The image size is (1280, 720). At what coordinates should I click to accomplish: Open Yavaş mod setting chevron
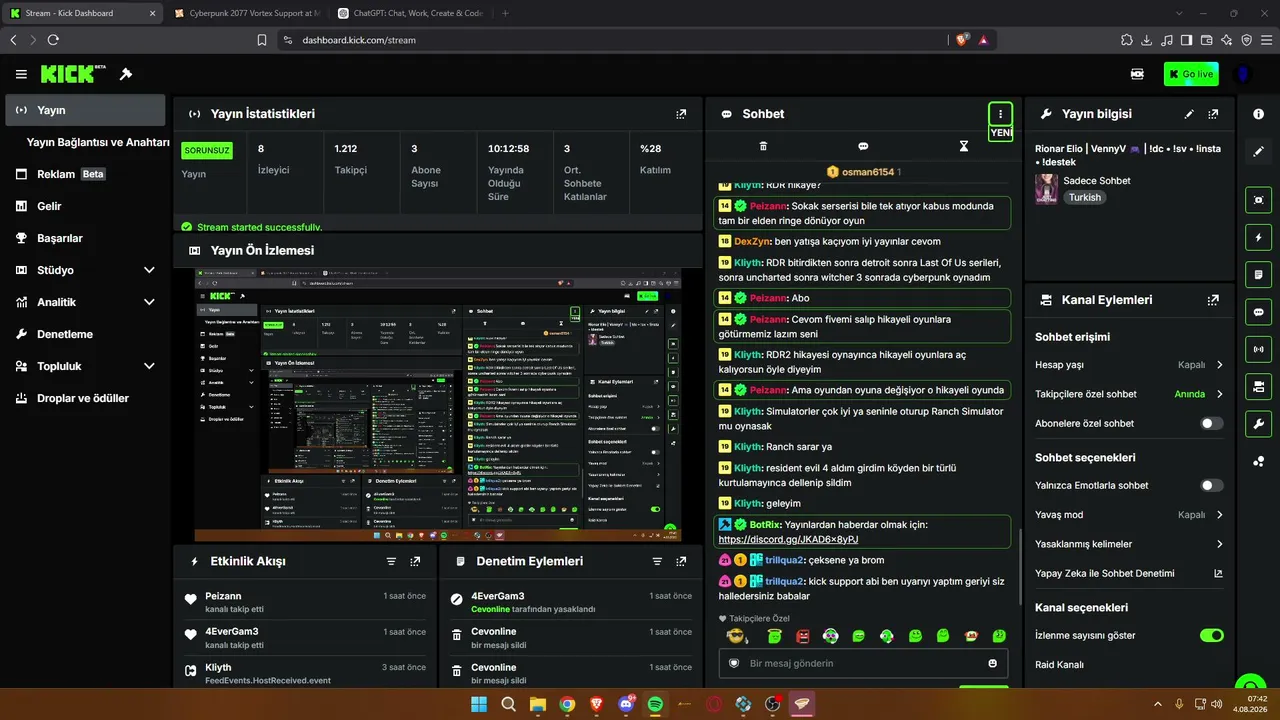1220,515
